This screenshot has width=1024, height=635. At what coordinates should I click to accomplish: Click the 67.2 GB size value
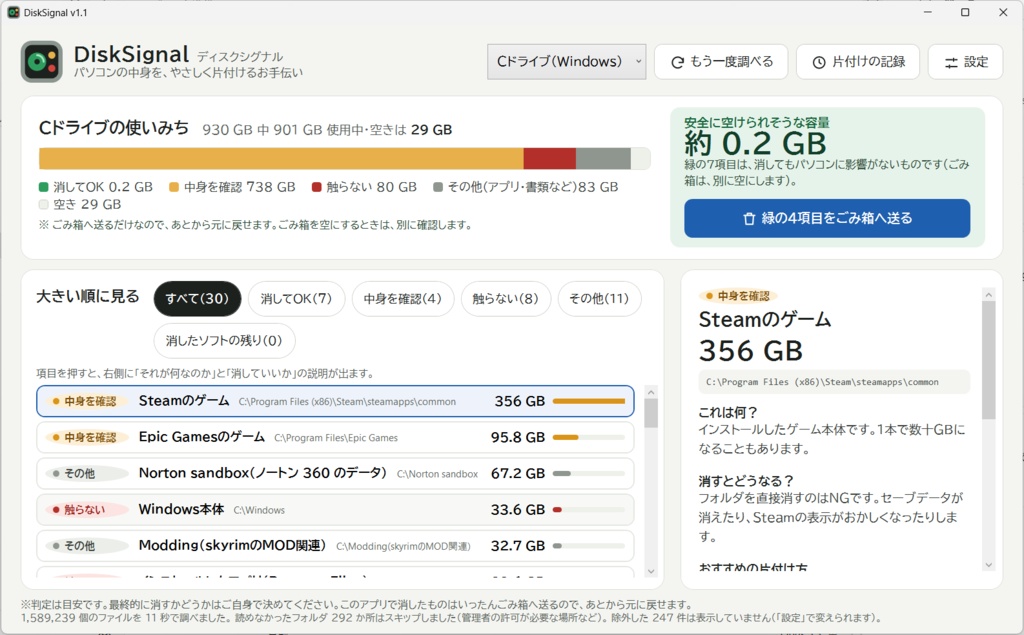[518, 474]
